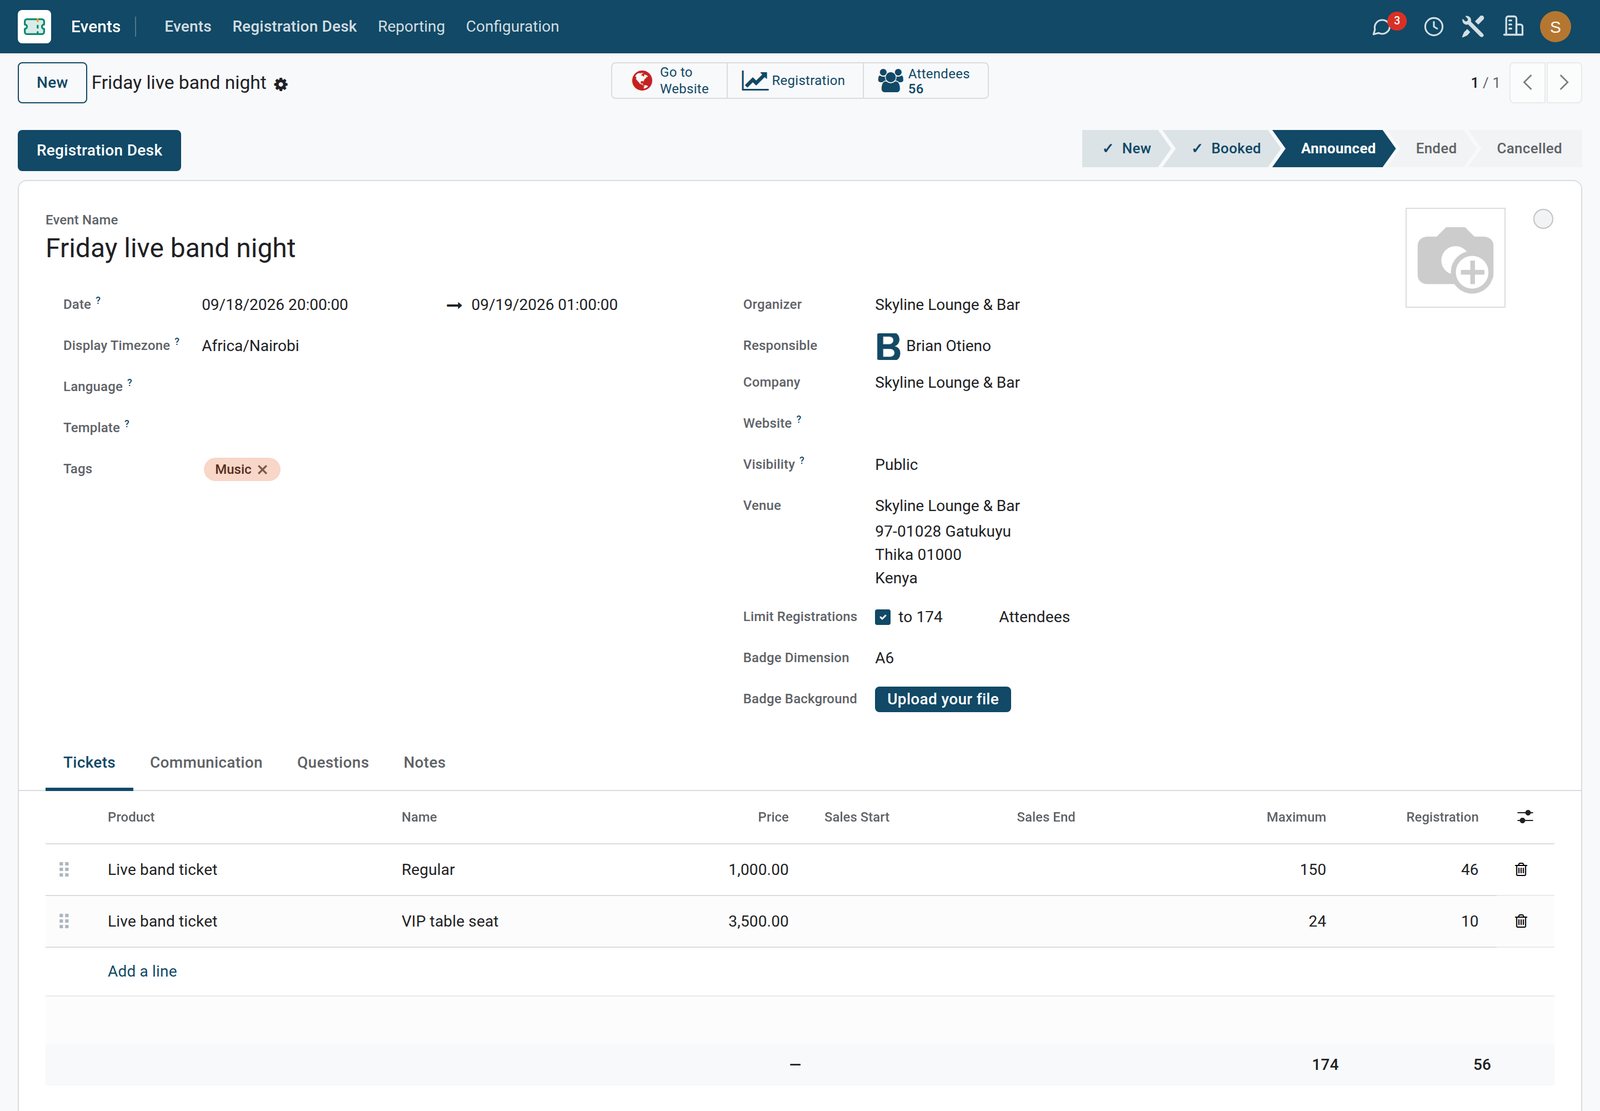Go to next record arrow
This screenshot has width=1600, height=1111.
click(x=1564, y=83)
